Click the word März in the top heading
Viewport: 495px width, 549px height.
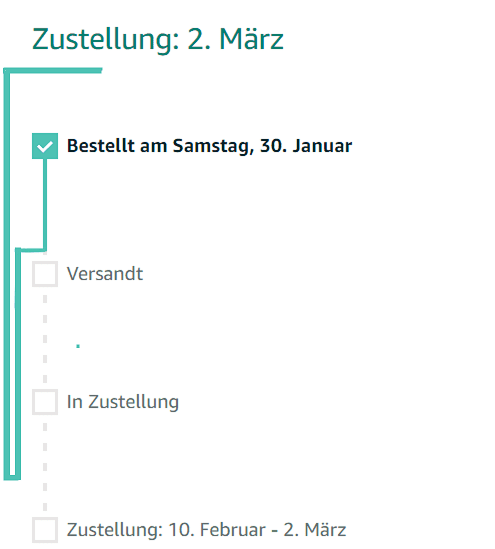(251, 39)
